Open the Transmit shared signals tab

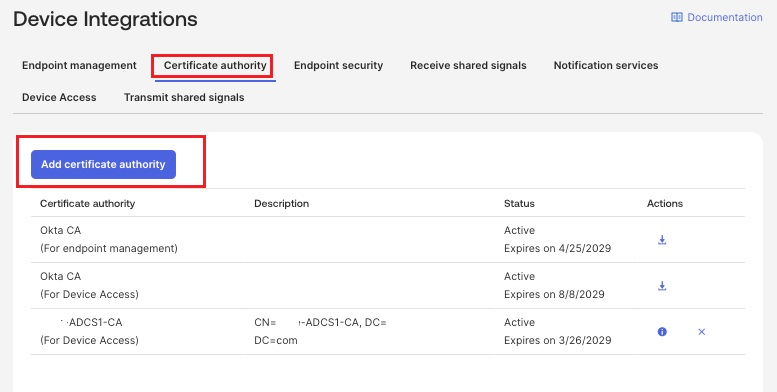point(184,97)
